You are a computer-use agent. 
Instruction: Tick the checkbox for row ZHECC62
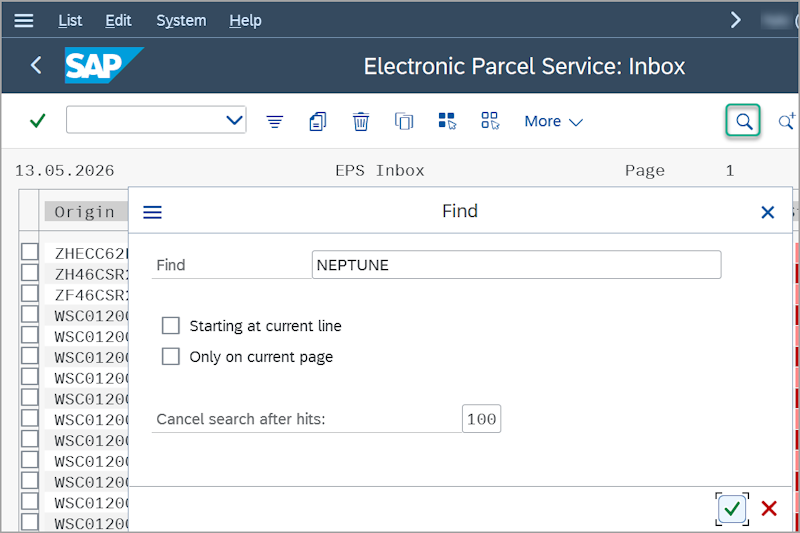pos(30,252)
